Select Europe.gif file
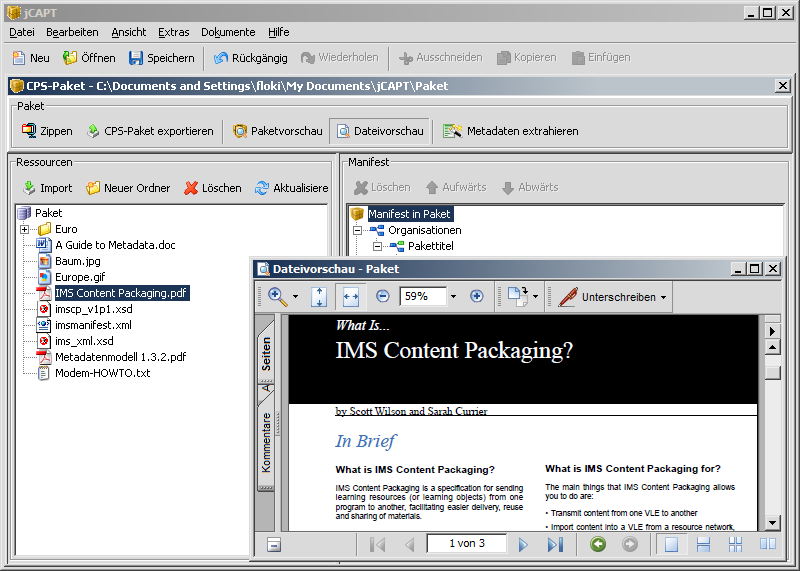Image resolution: width=800 pixels, height=571 pixels. (80, 277)
